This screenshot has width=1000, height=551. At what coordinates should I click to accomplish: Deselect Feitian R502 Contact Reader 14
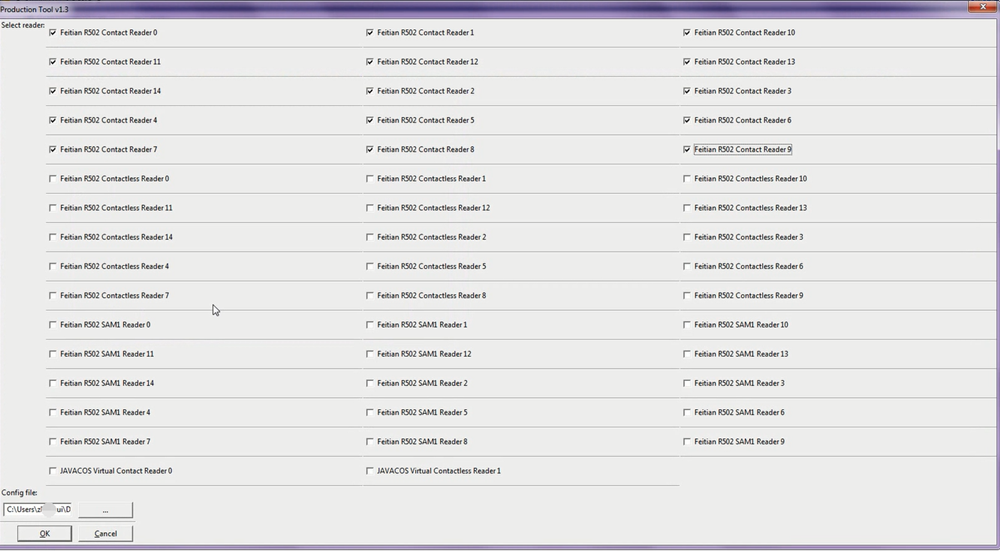pyautogui.click(x=53, y=91)
